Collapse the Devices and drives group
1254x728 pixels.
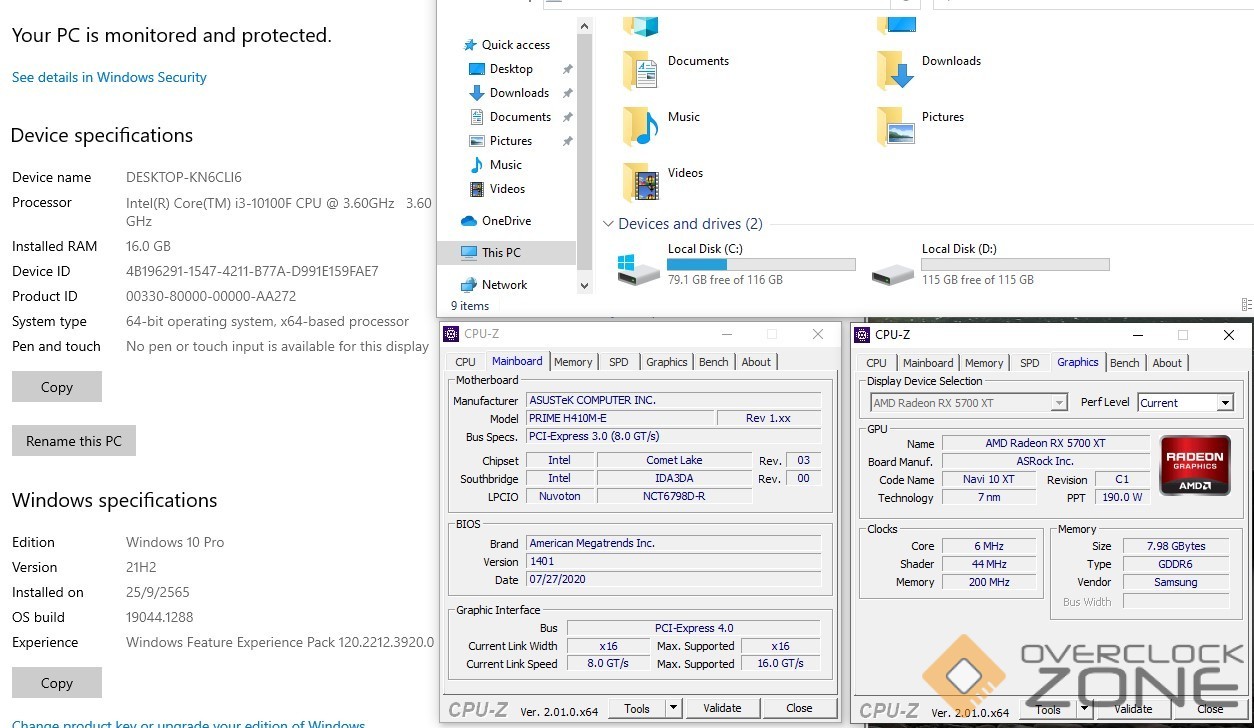(x=608, y=225)
